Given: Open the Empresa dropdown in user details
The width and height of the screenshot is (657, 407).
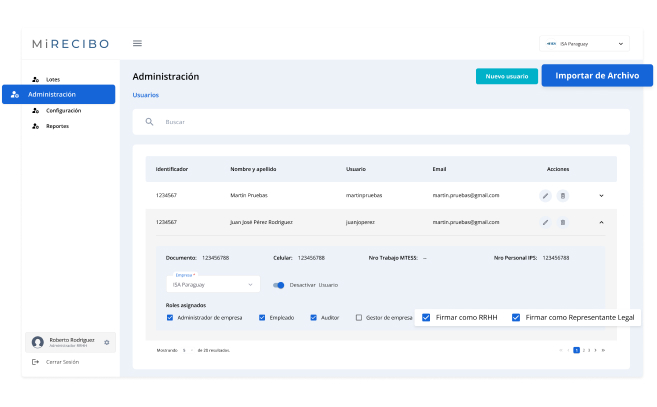Looking at the screenshot, I should 213,284.
